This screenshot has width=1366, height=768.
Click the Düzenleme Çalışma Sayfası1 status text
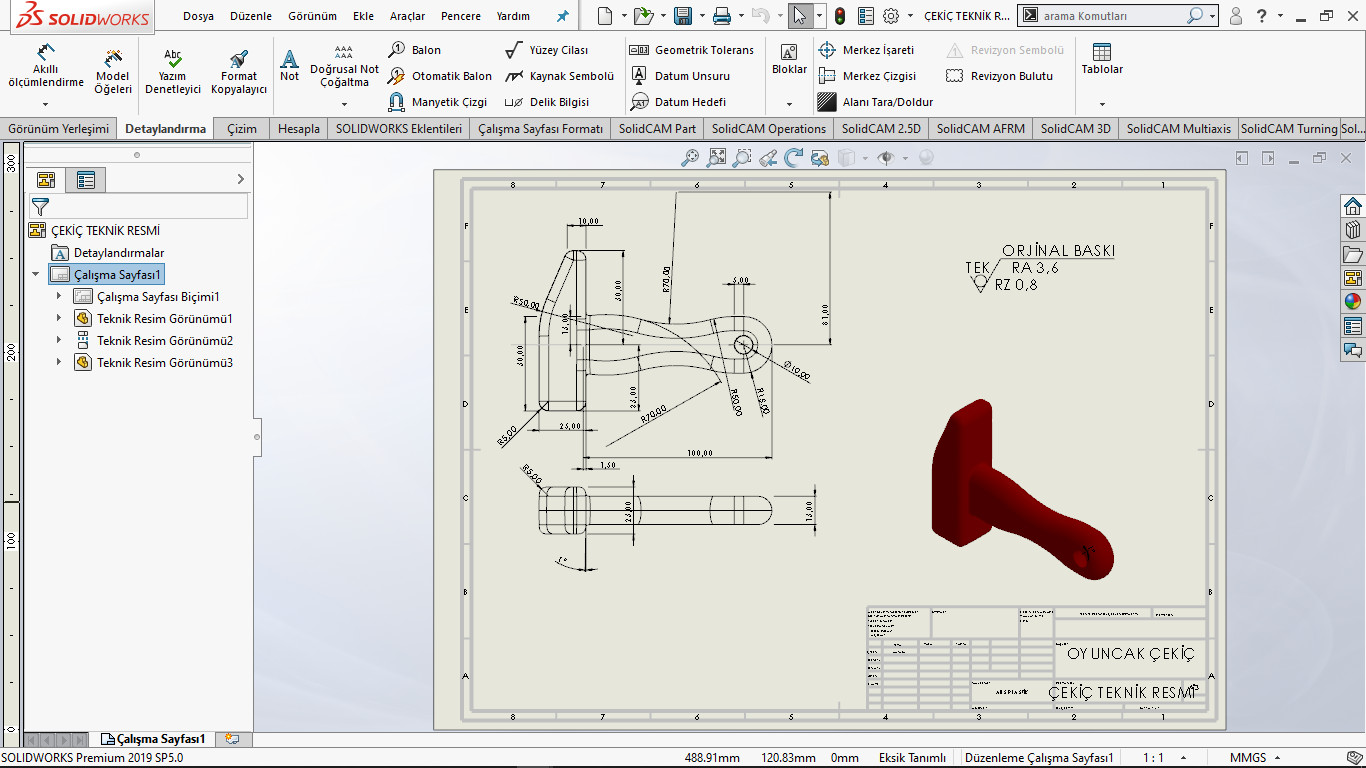point(1039,758)
